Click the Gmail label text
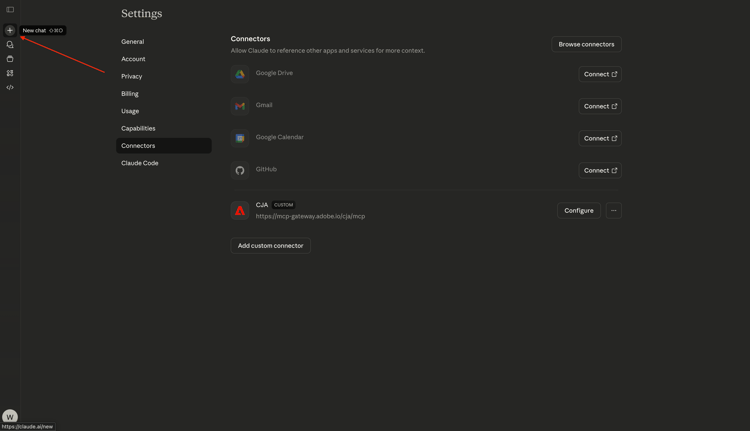The width and height of the screenshot is (750, 431). pyautogui.click(x=264, y=105)
